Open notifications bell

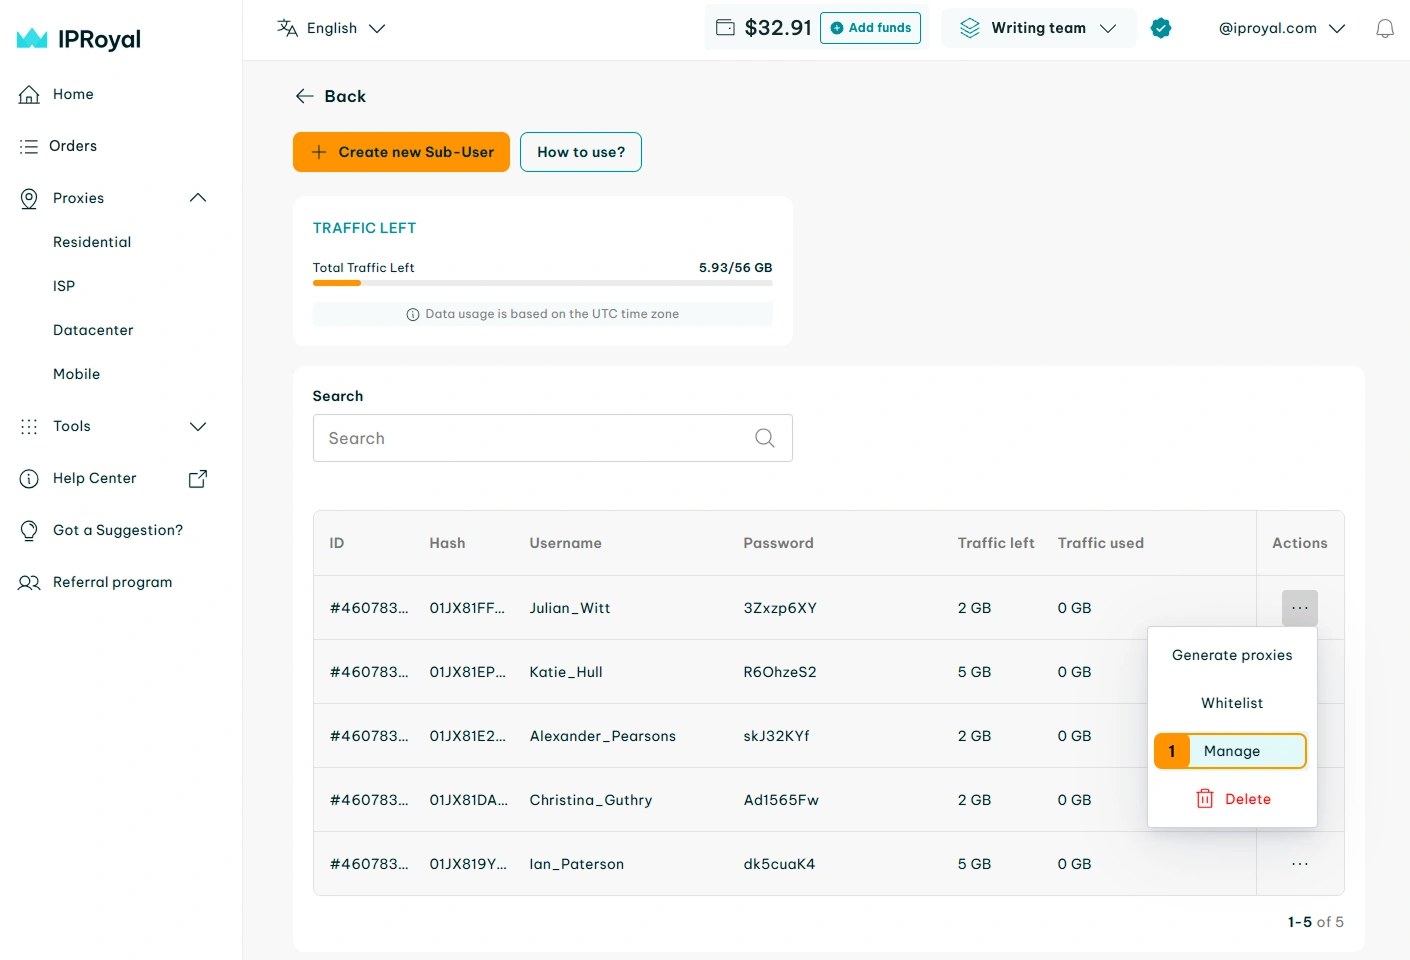pyautogui.click(x=1385, y=28)
